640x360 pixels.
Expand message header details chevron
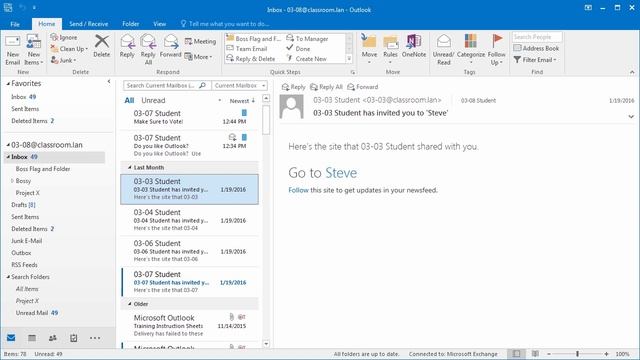pos(631,117)
